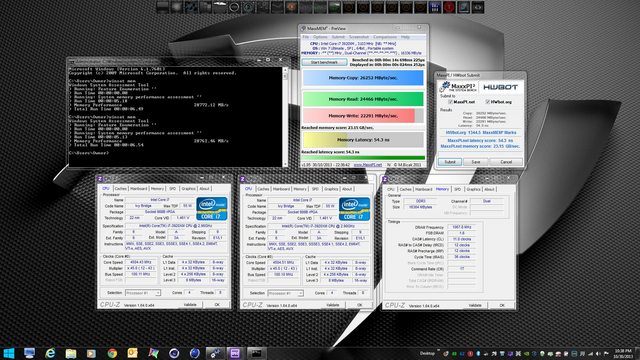Toggle the HWbot.org submit checkbox
The image size is (640, 360).
[x=487, y=102]
